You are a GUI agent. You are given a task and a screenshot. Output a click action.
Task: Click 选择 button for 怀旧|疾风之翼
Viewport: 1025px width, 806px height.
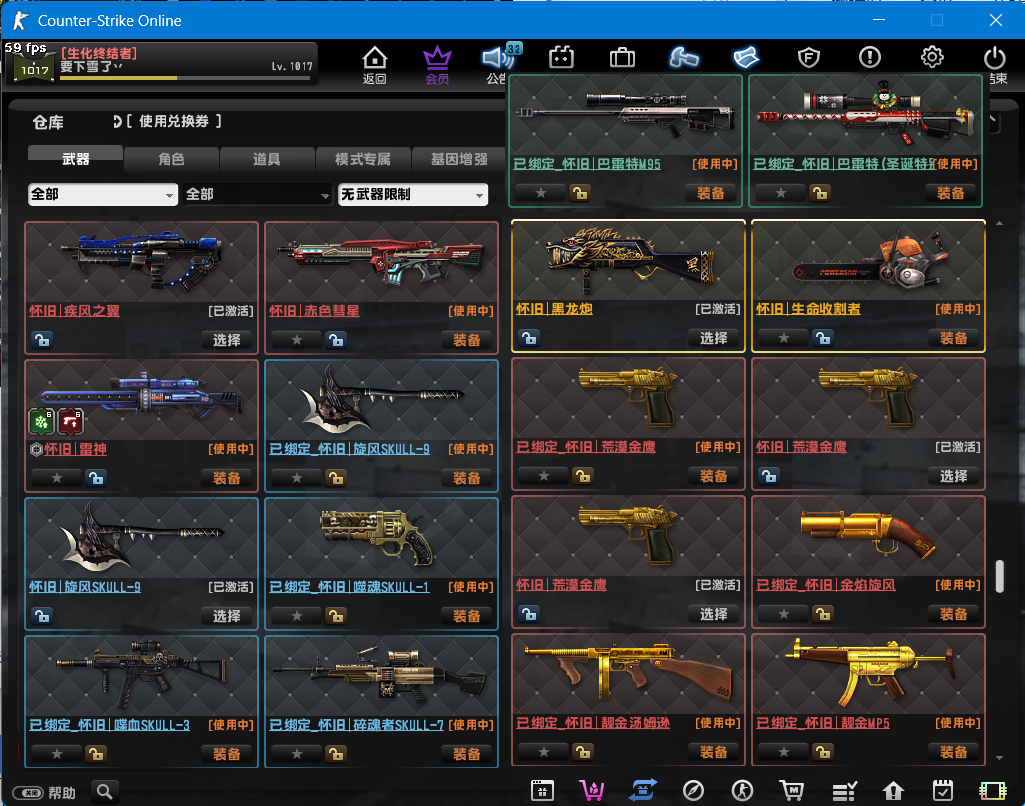[227, 340]
